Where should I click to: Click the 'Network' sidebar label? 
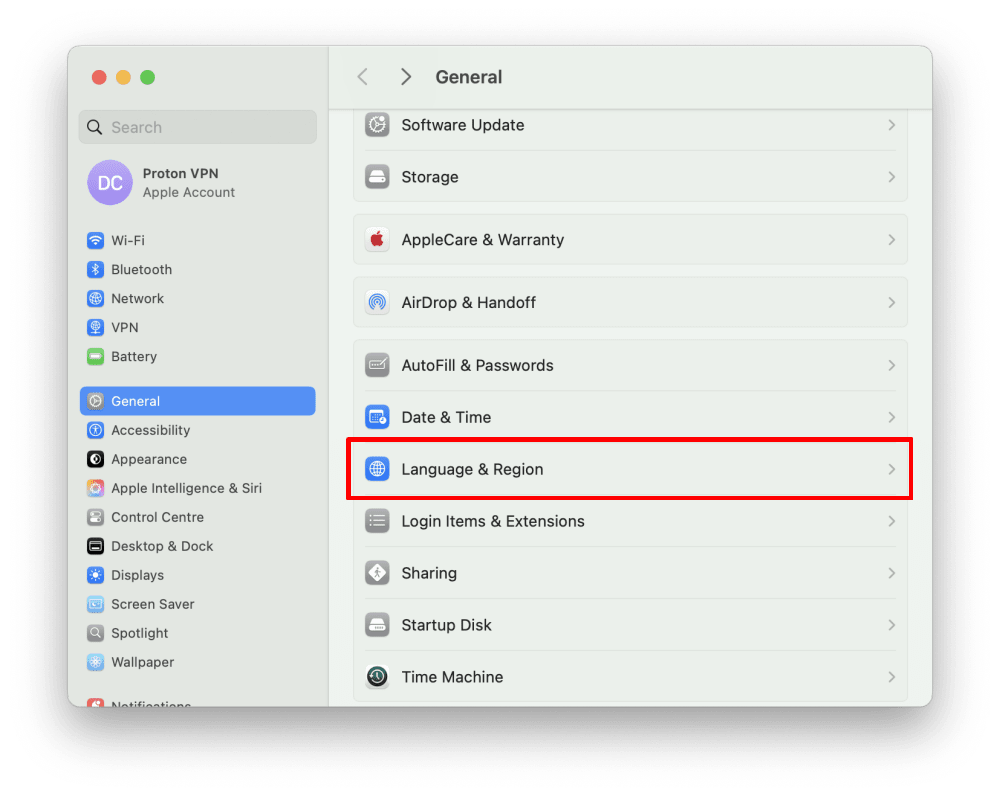(x=138, y=298)
